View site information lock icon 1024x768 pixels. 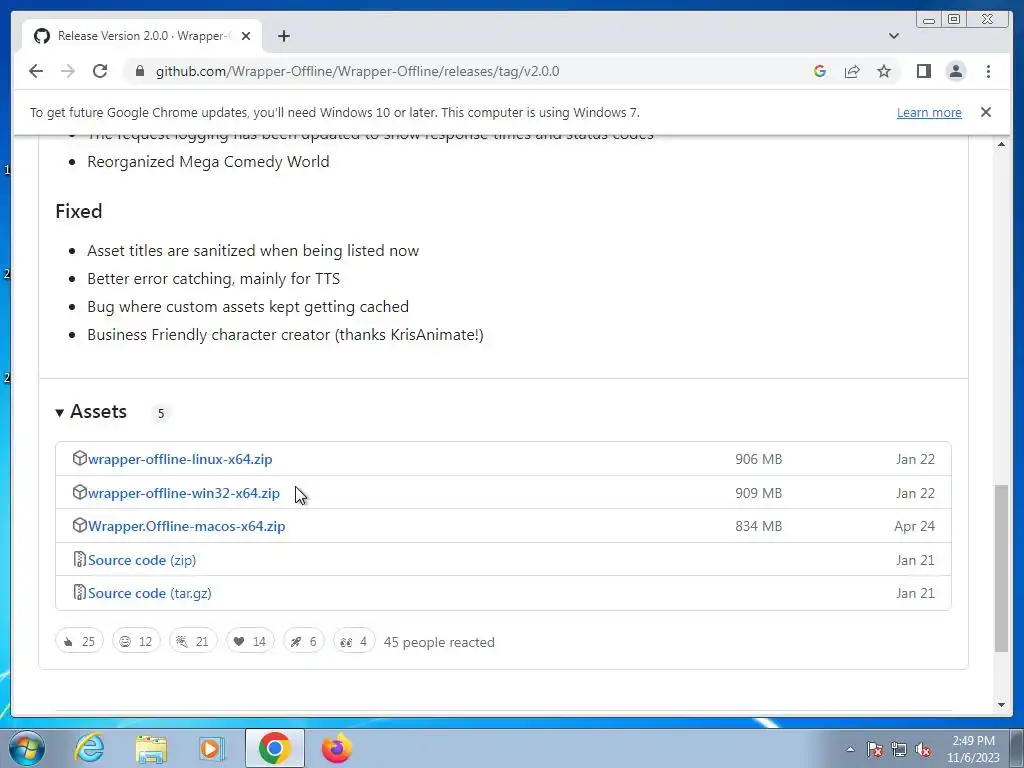click(139, 71)
